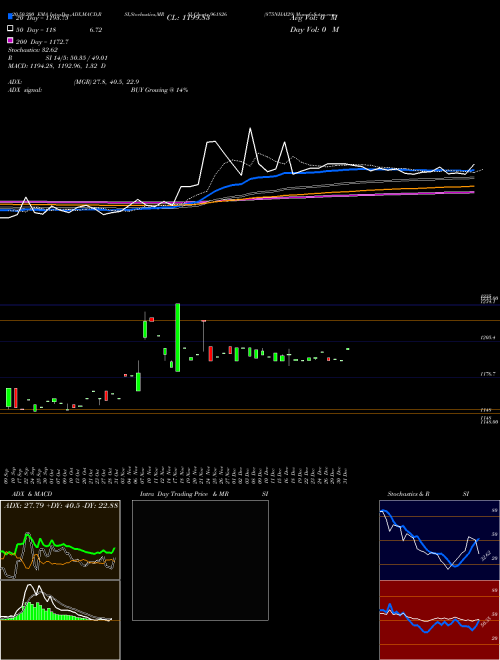Click the magenta 200 Day EMA legend swatch

pos(10,40)
